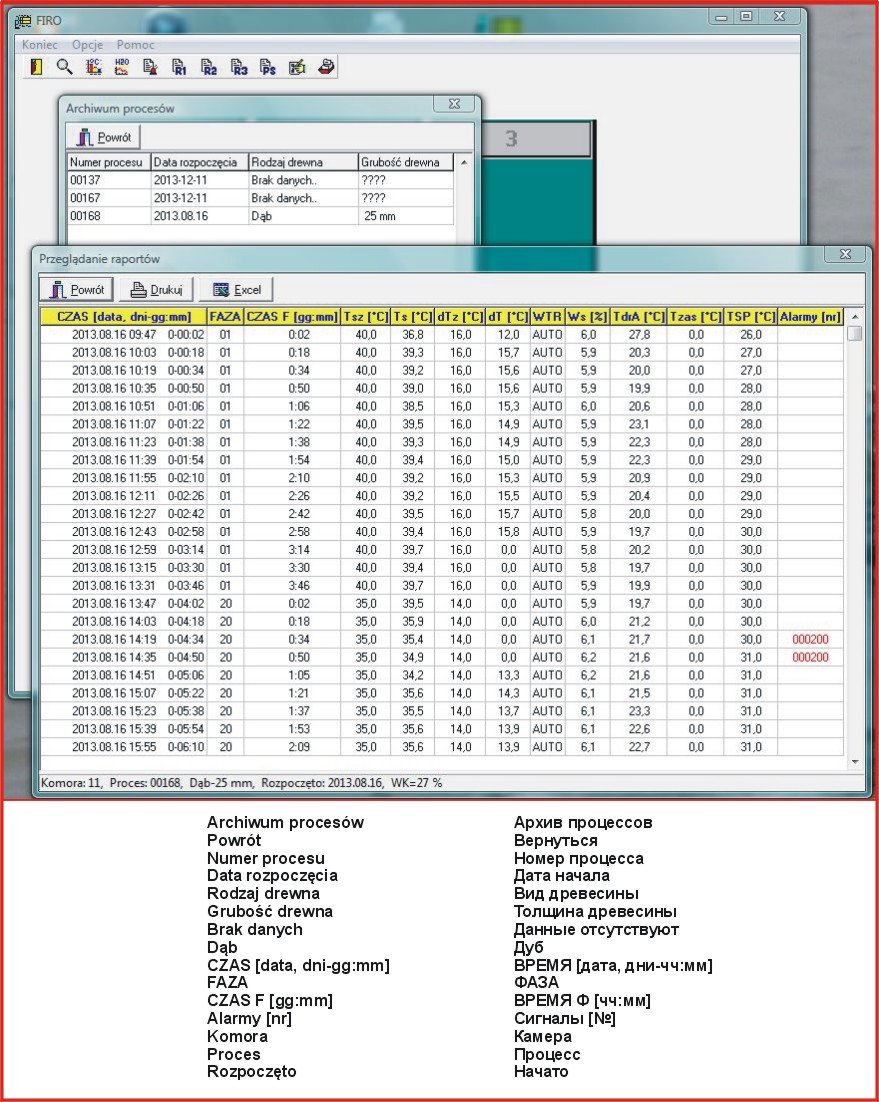Open the R1 report icon
Viewport: 879px width, 1102px height.
pyautogui.click(x=180, y=67)
